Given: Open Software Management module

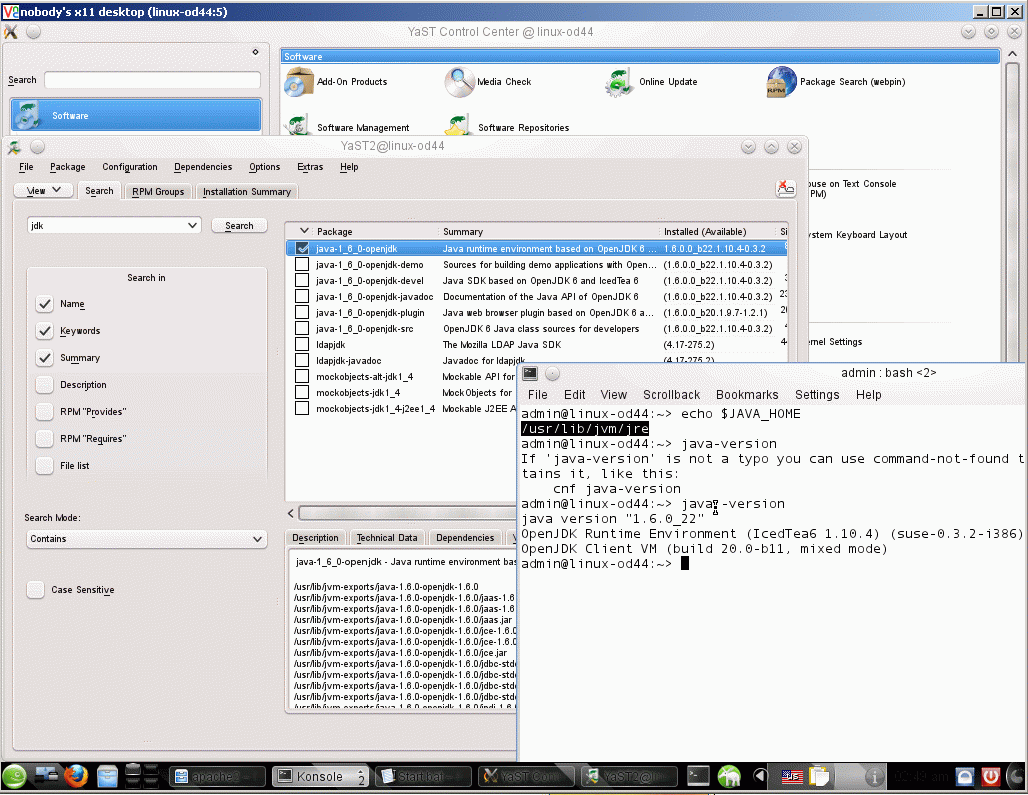Looking at the screenshot, I should point(347,127).
